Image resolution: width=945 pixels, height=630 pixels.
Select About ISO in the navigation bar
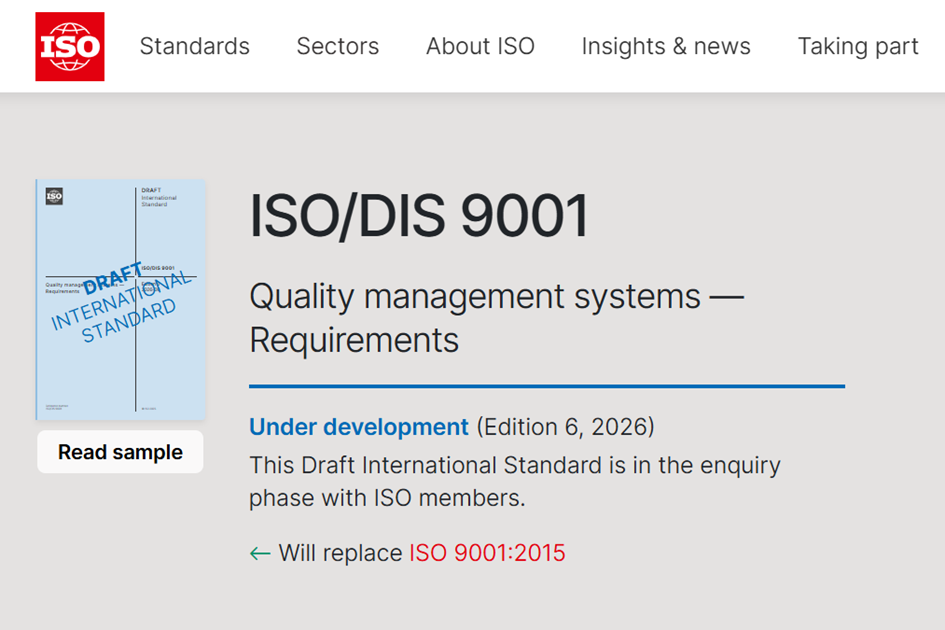[x=480, y=47]
